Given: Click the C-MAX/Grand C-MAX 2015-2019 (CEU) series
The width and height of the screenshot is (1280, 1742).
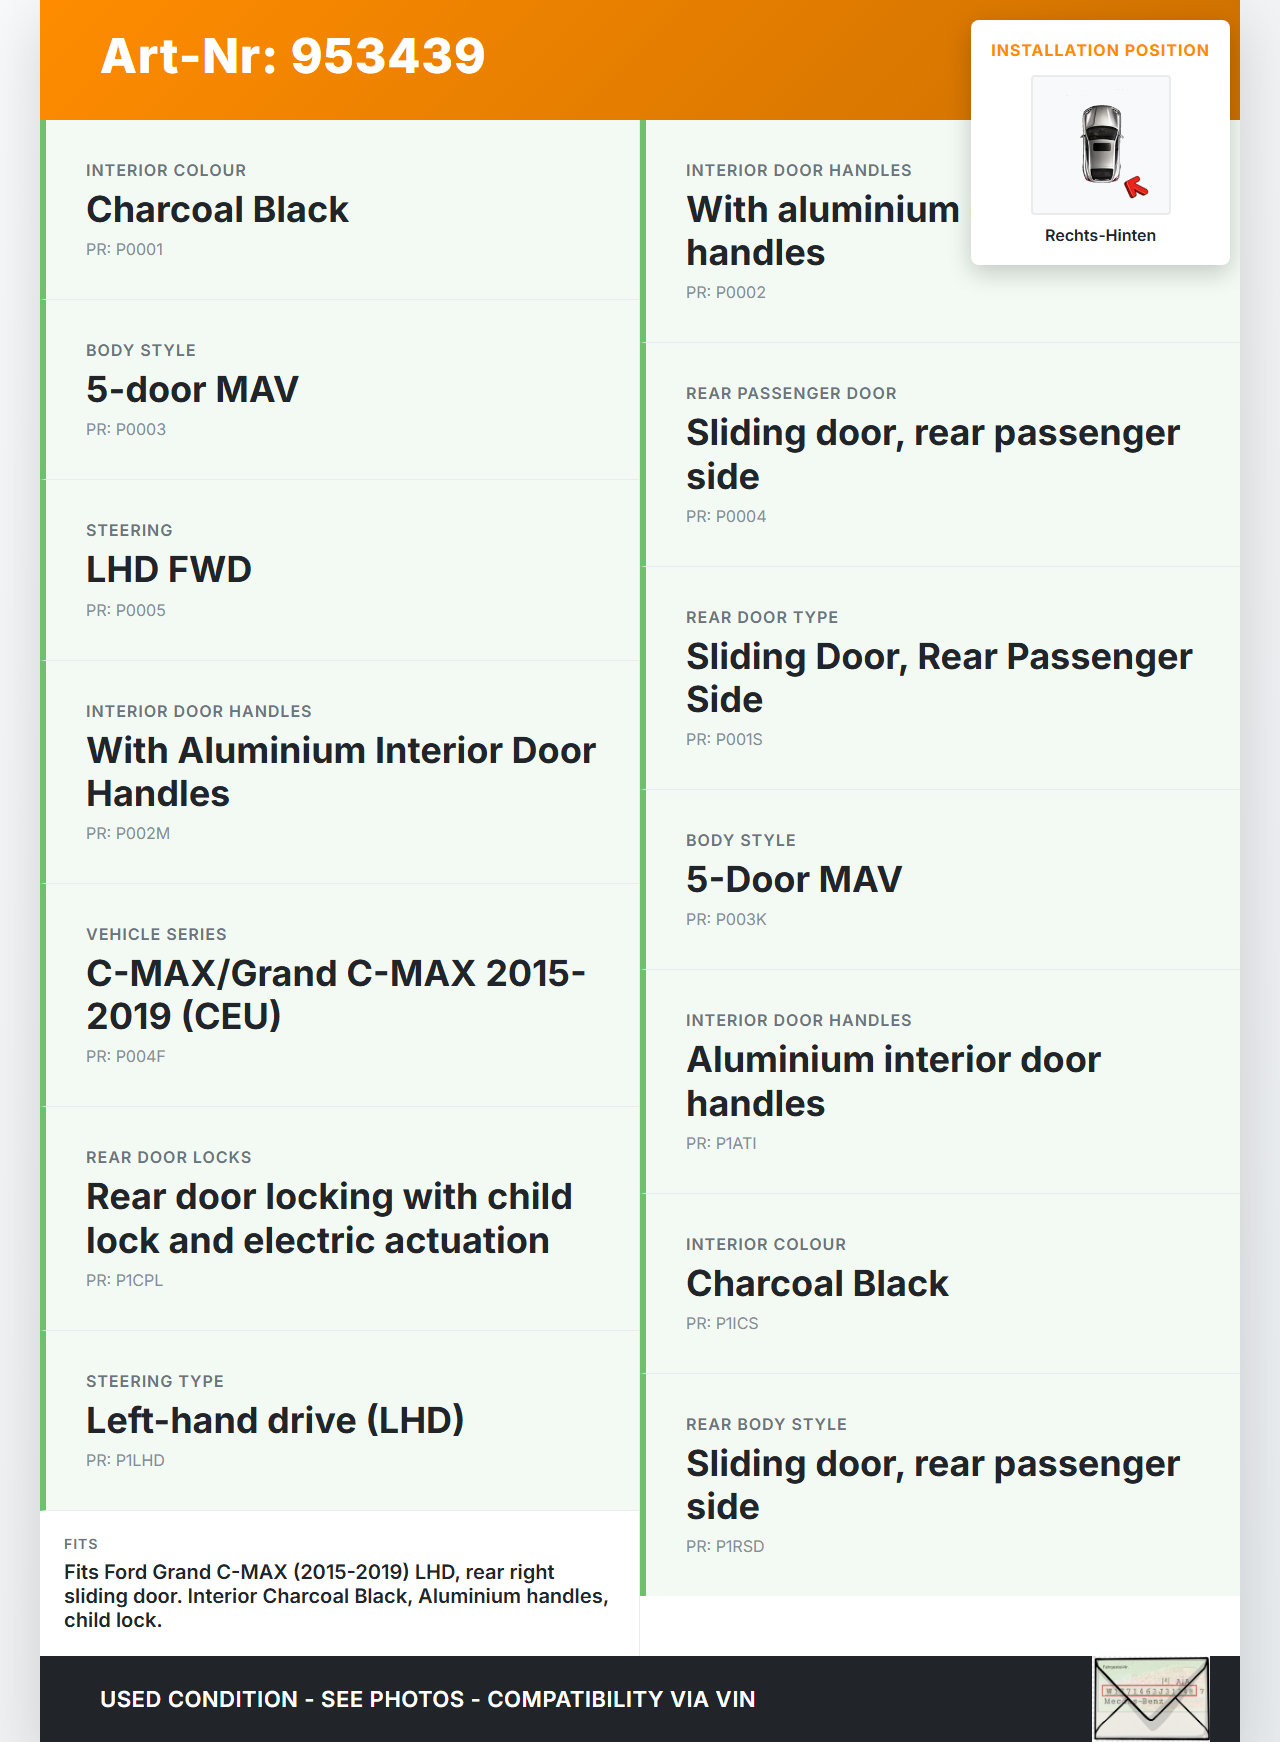Looking at the screenshot, I should [x=335, y=995].
